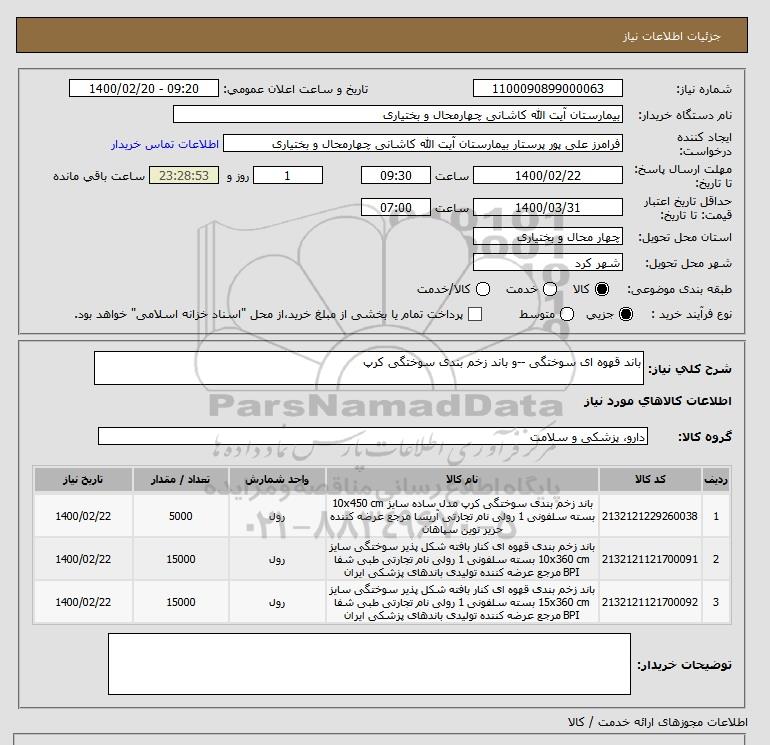Click the request creator name field
Viewport: 770px width, 745px height.
[423, 144]
